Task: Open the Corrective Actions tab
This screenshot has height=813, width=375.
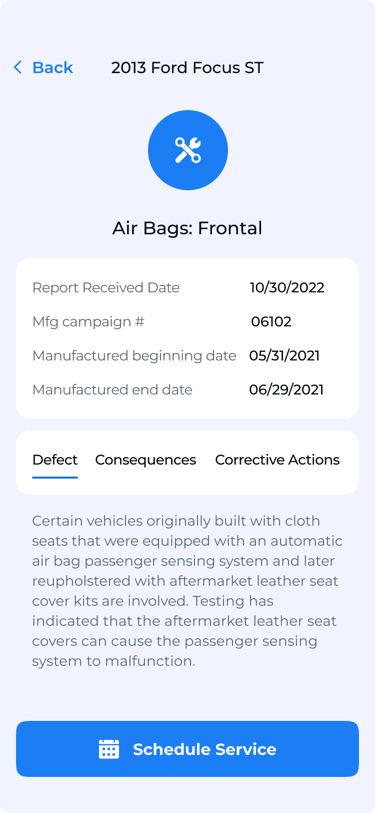Action: click(x=277, y=460)
